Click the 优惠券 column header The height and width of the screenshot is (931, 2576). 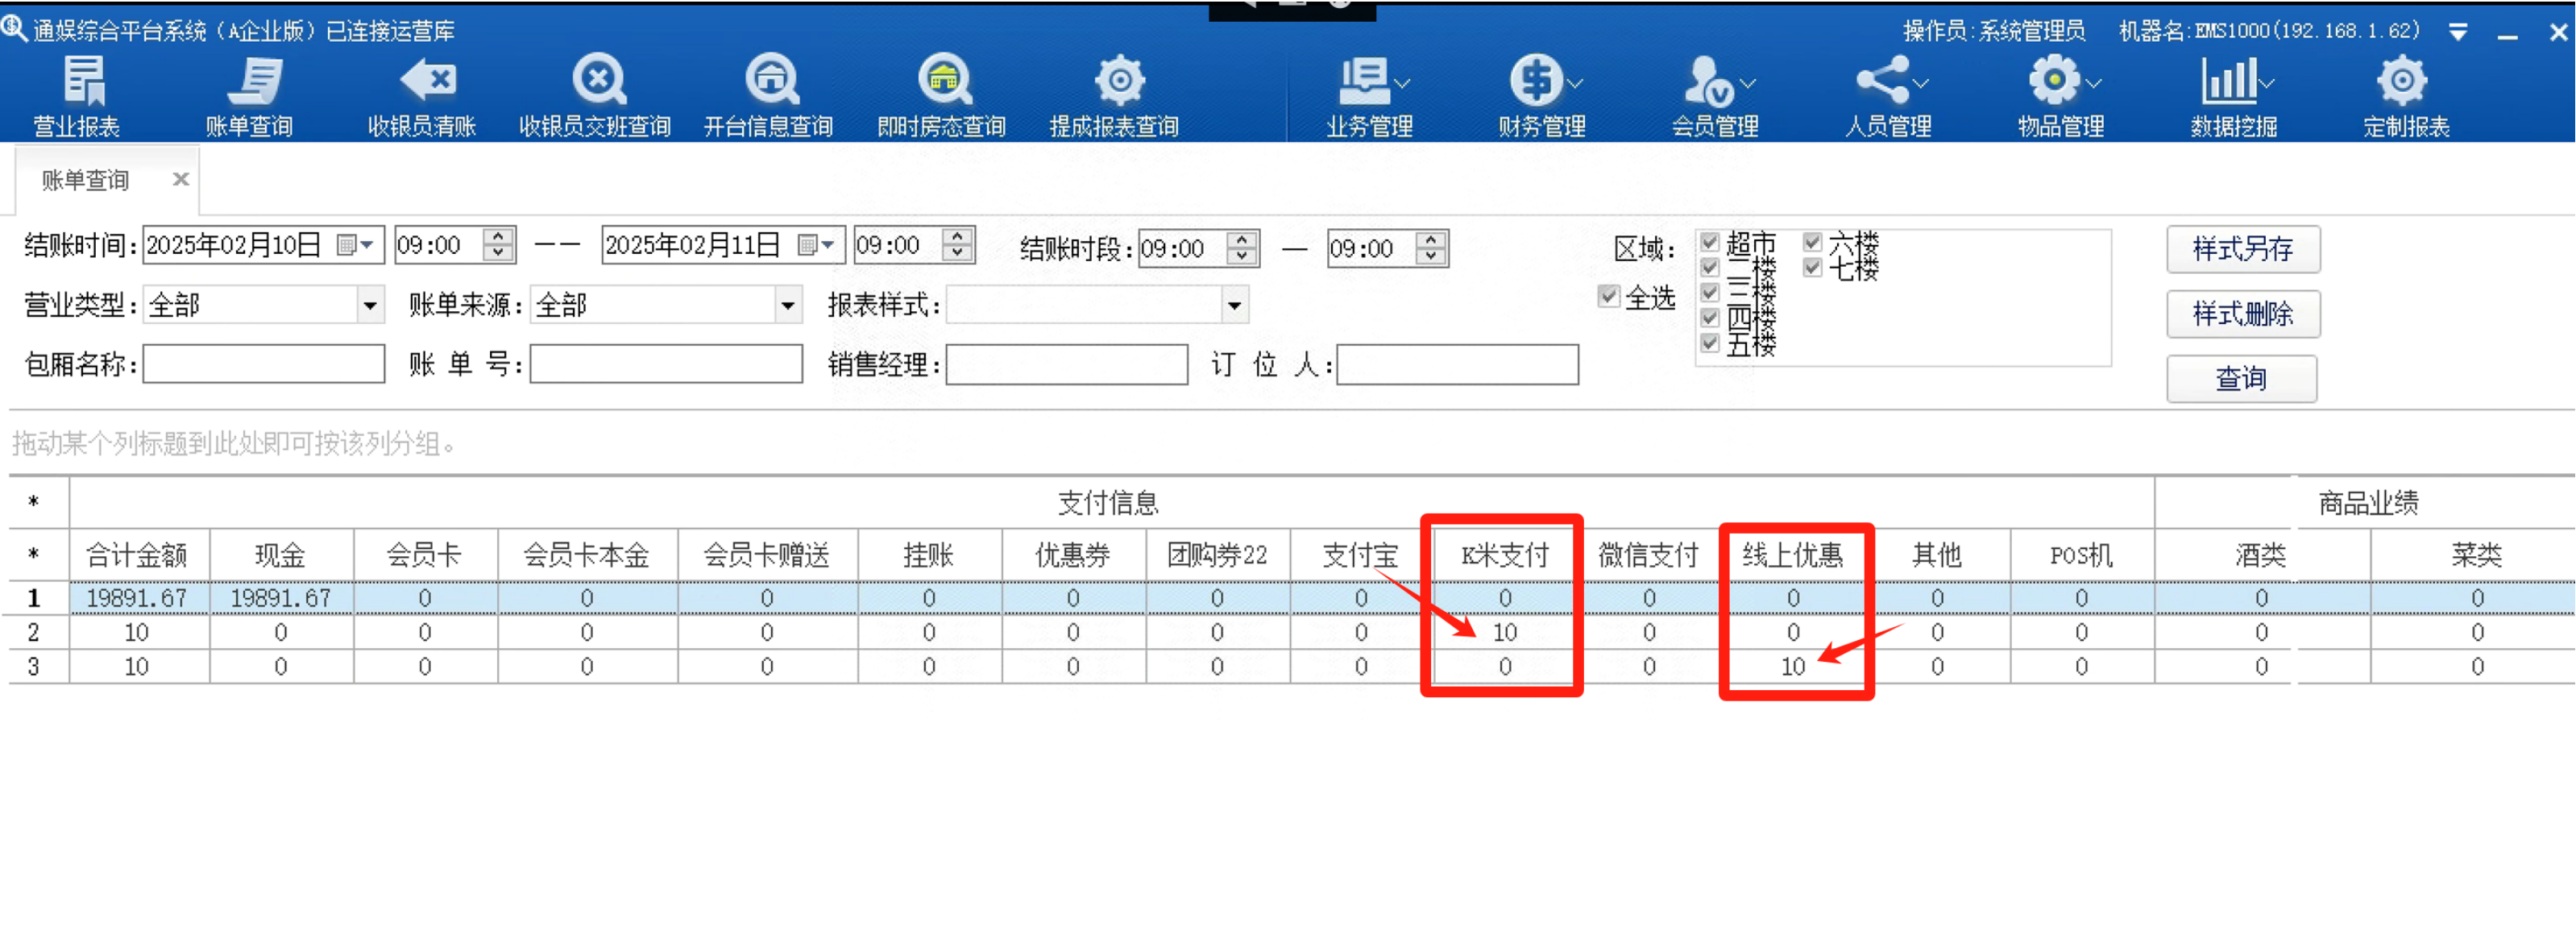(1073, 555)
